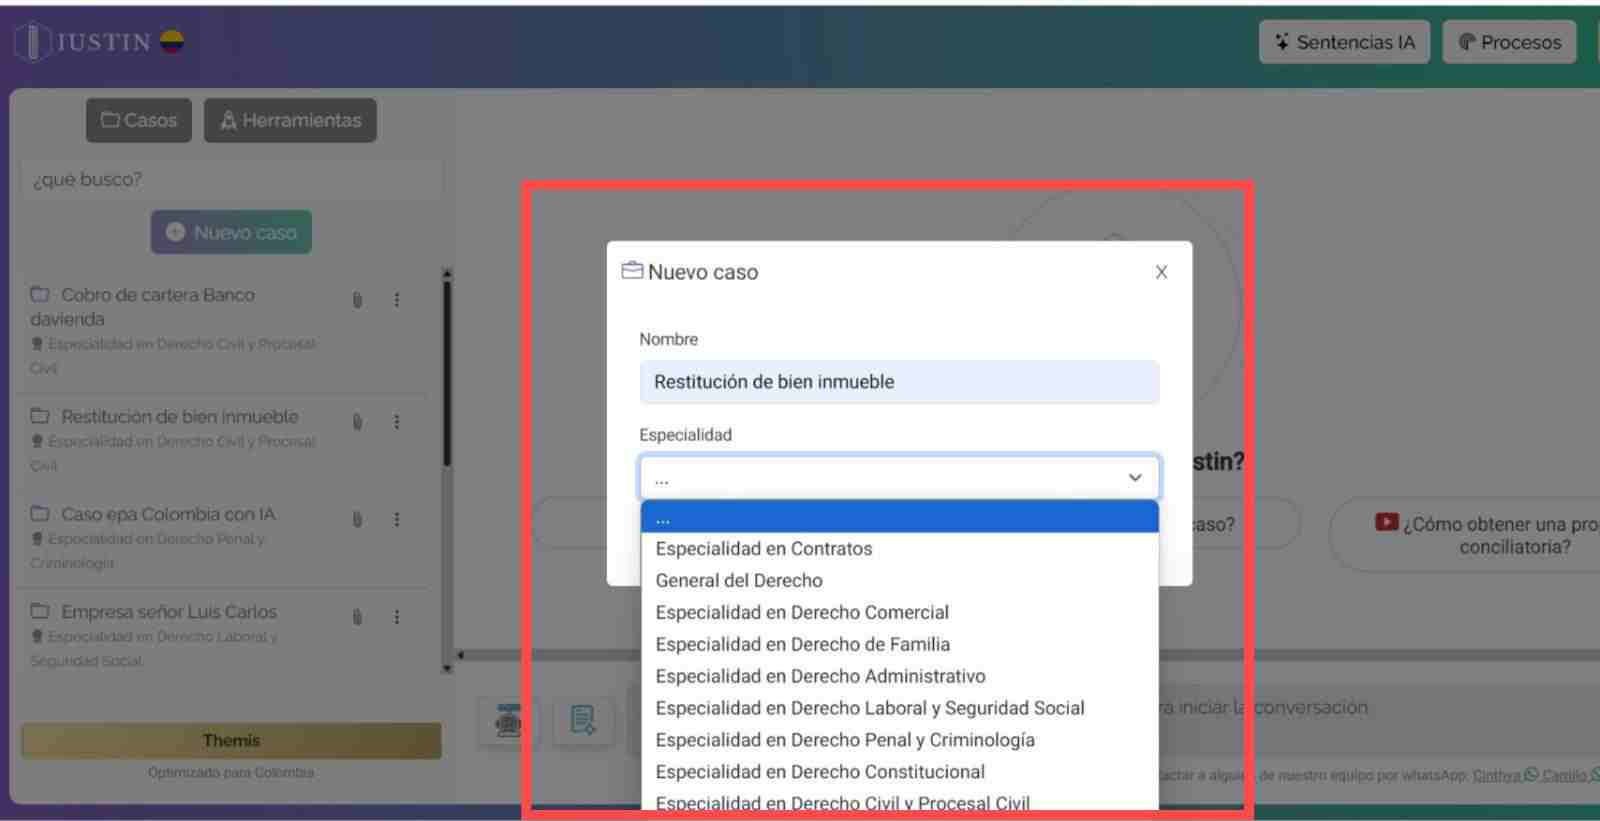Select Especialidad en Derecho Administrativo
Screen dimensions: 1600x821
pos(899,677)
